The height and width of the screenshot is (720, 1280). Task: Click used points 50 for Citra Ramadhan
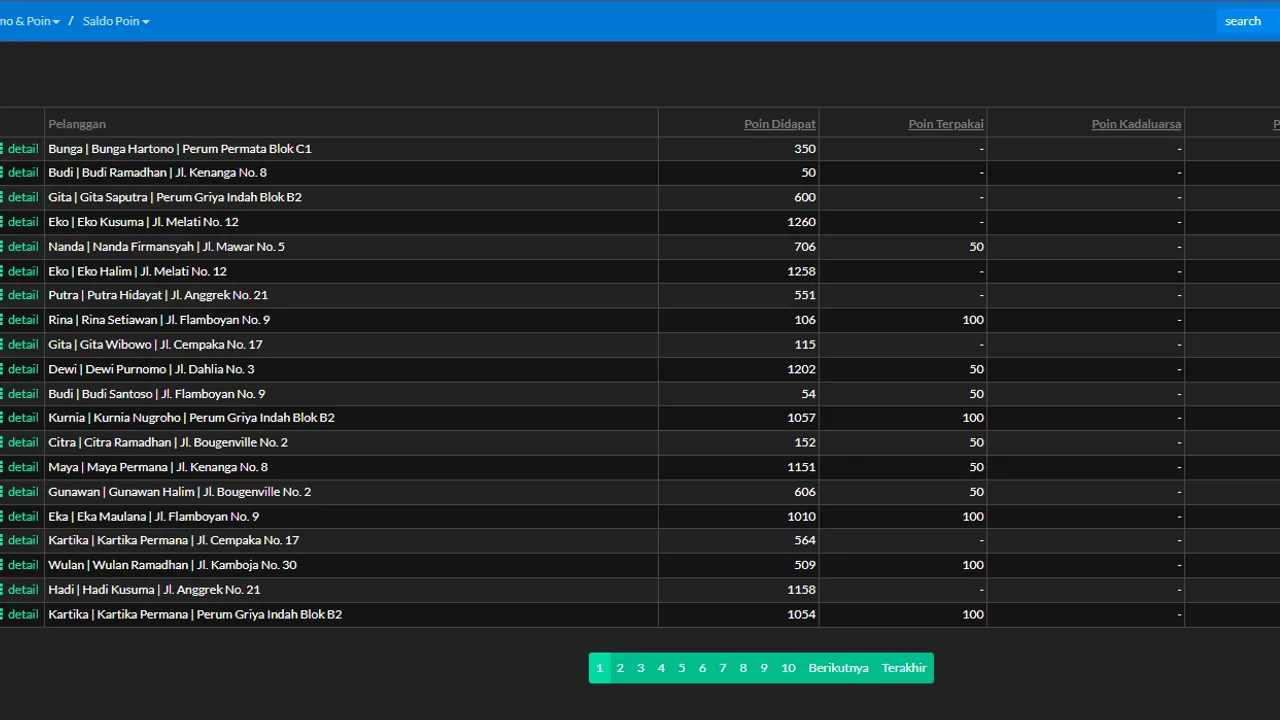click(976, 442)
